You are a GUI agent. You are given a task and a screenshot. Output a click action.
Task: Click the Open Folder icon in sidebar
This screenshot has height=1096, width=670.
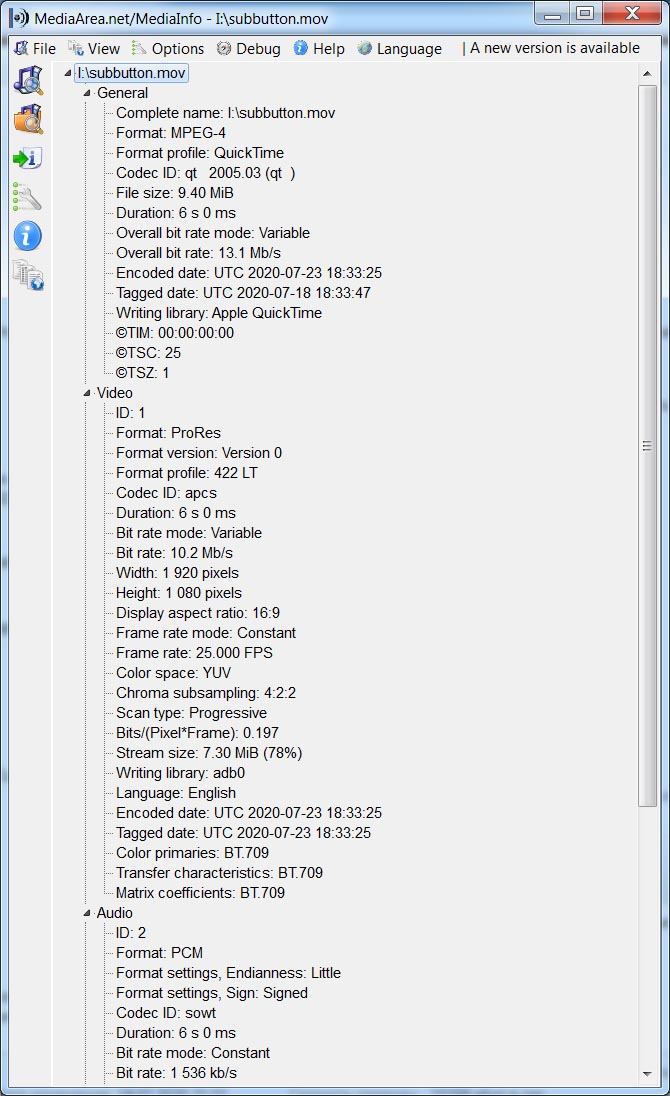click(x=28, y=120)
